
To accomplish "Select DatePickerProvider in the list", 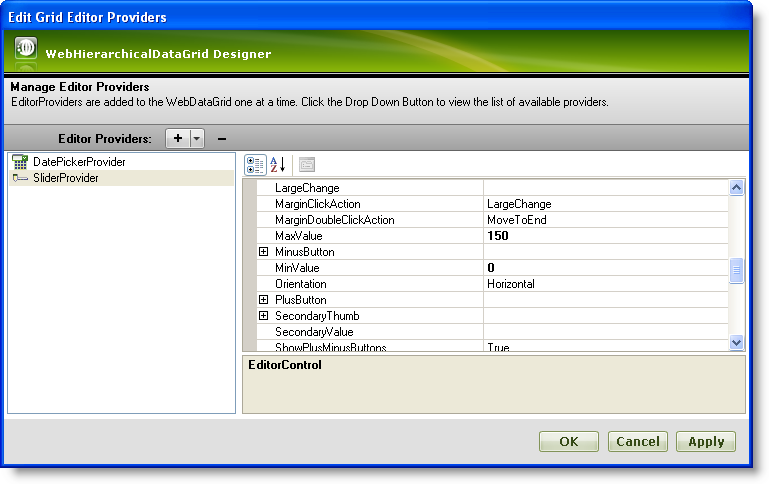I will pos(121,162).
